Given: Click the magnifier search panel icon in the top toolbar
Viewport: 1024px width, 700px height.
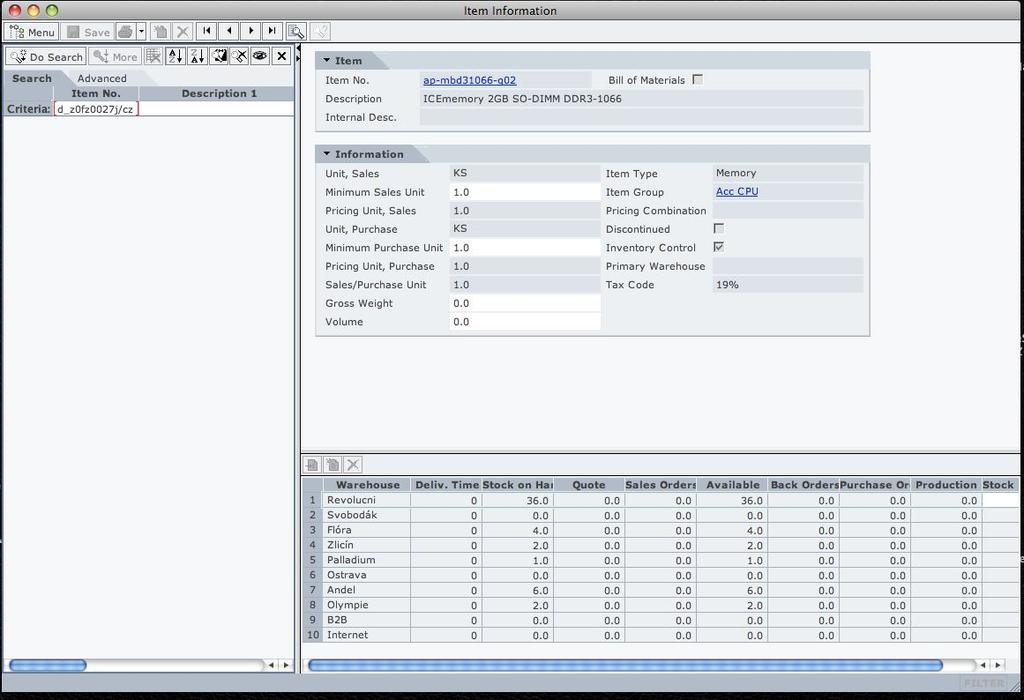Looking at the screenshot, I should 296,31.
